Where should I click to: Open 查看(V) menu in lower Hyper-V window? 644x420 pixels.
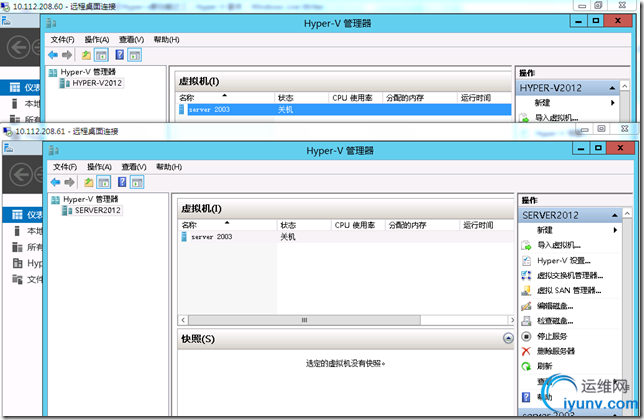(x=134, y=167)
